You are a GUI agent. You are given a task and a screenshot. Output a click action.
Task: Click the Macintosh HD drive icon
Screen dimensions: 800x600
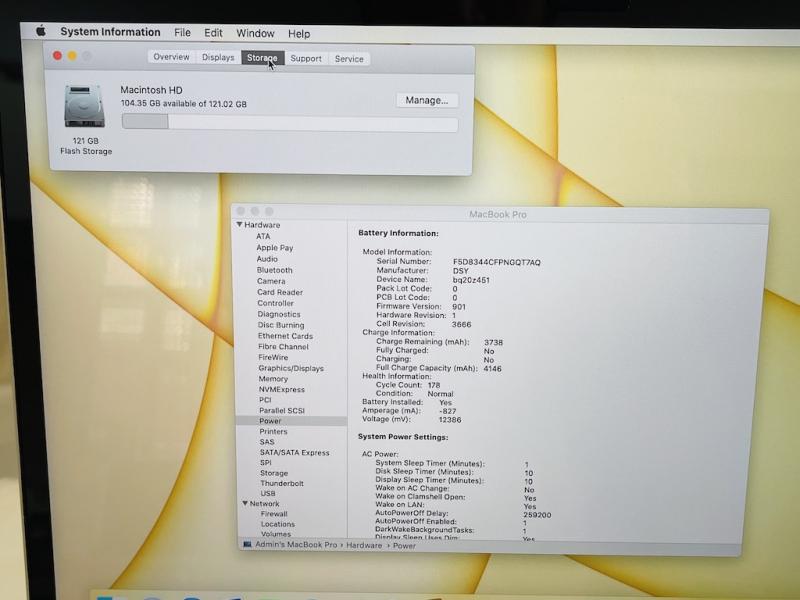click(84, 107)
